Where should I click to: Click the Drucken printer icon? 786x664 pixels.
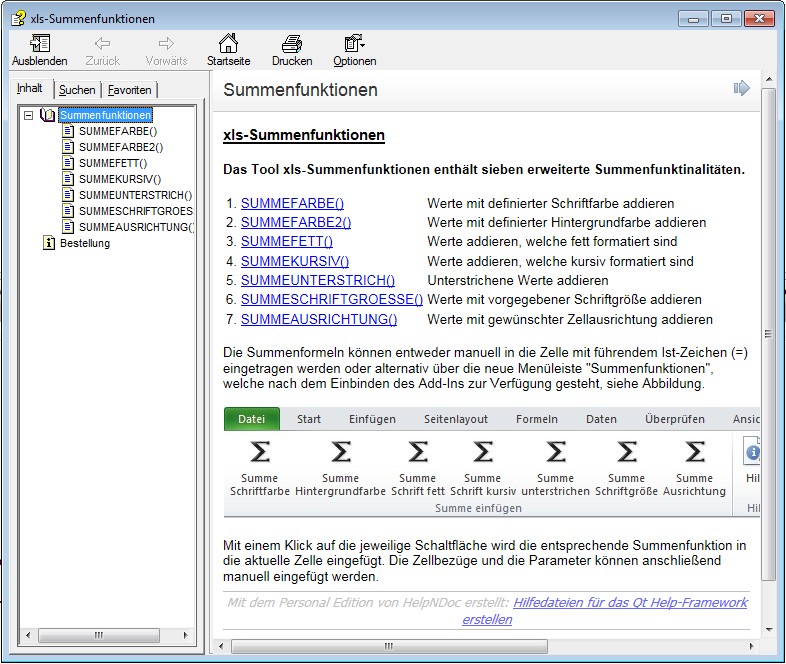pos(292,44)
